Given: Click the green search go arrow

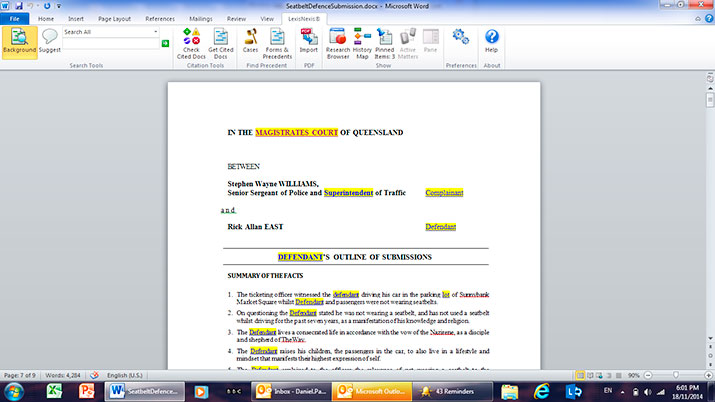Looking at the screenshot, I should (x=165, y=43).
